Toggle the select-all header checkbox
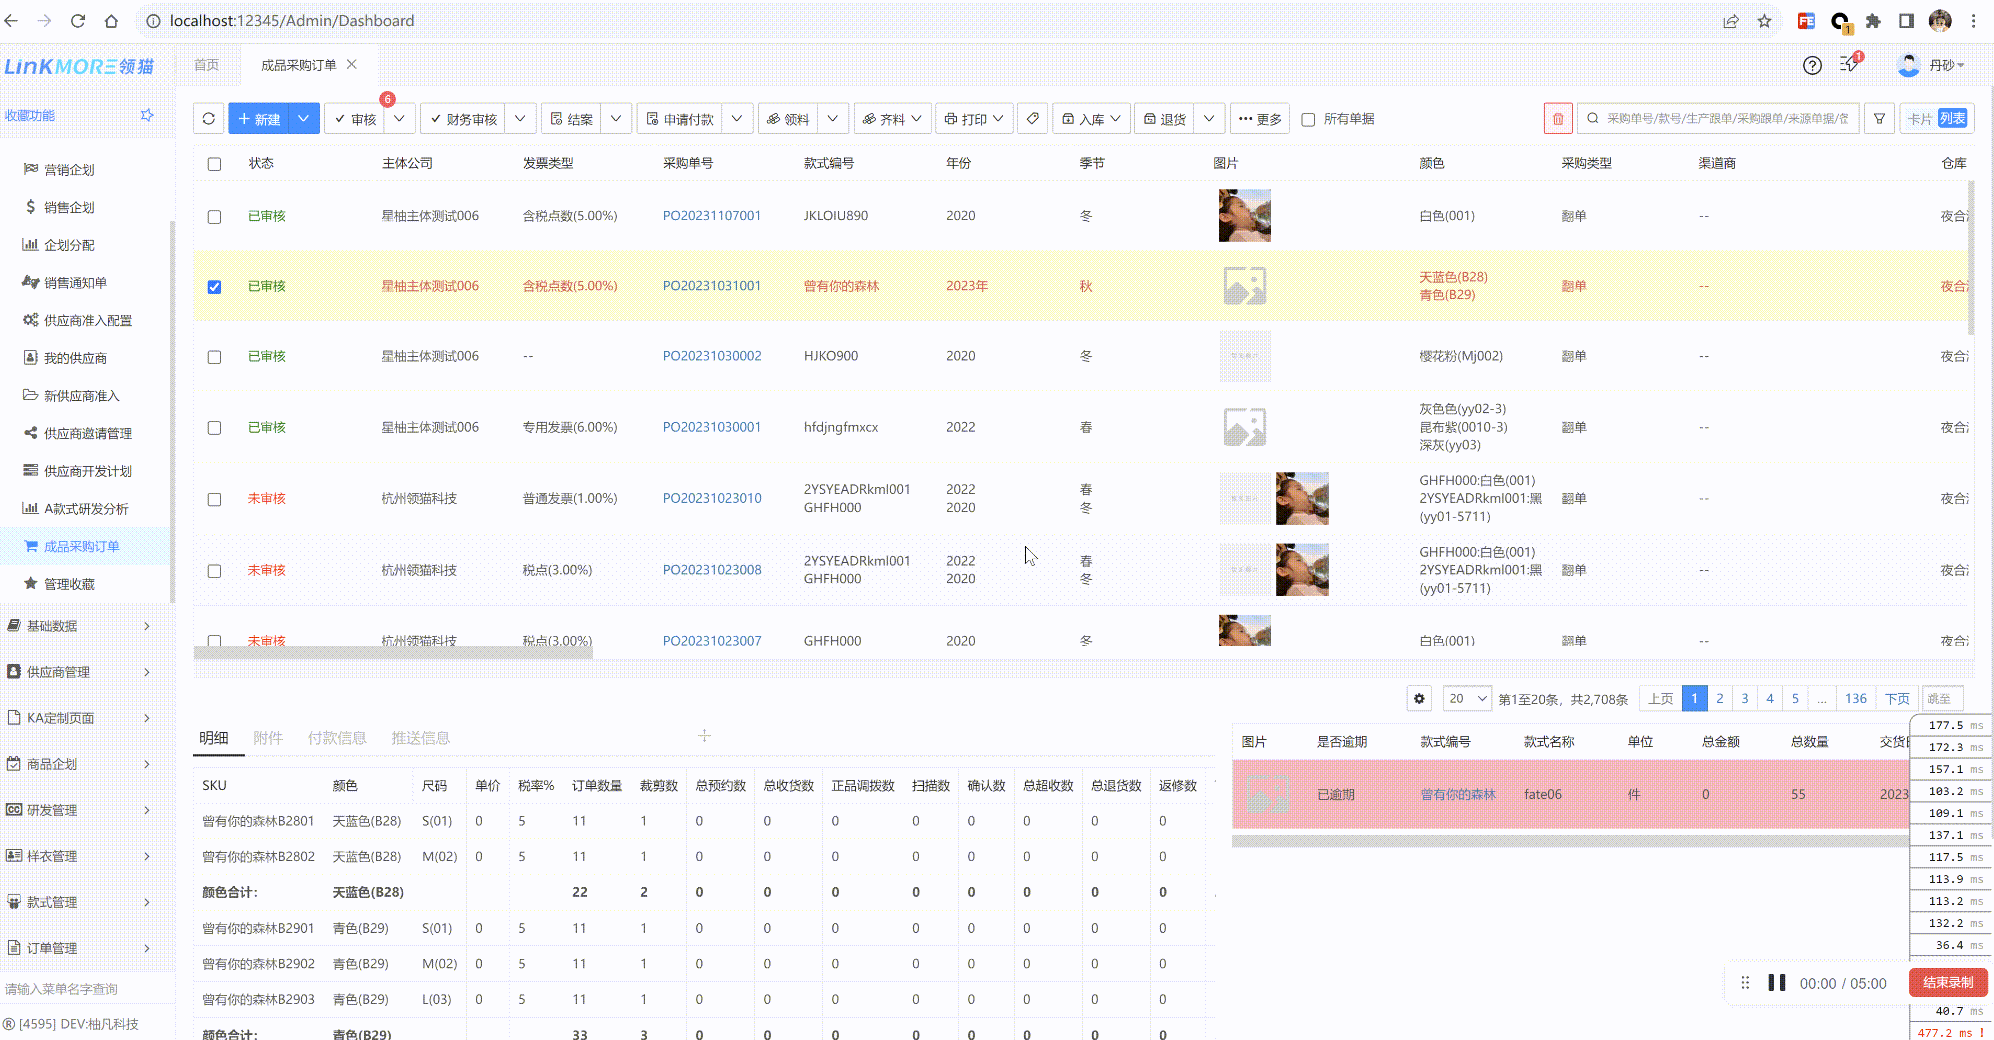The image size is (1994, 1040). (214, 164)
